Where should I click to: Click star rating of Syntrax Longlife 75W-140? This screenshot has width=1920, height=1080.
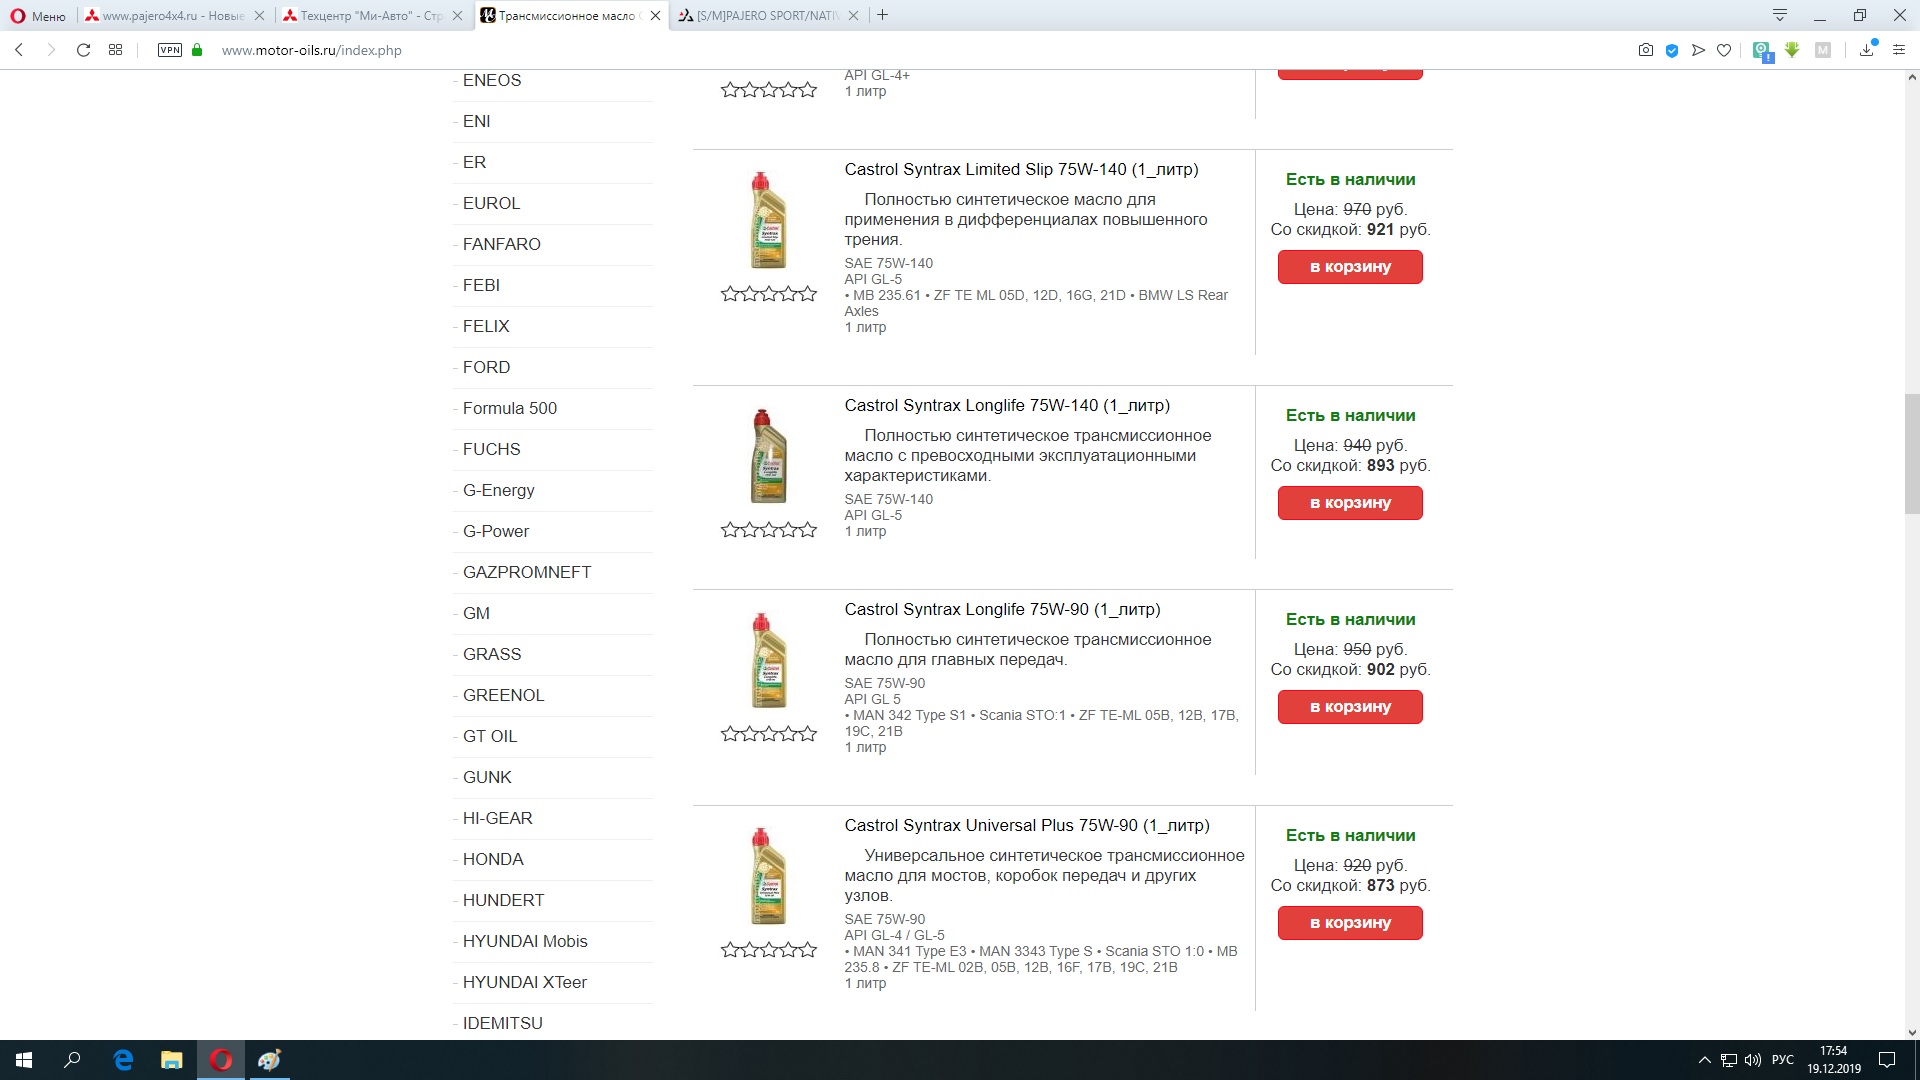(769, 530)
